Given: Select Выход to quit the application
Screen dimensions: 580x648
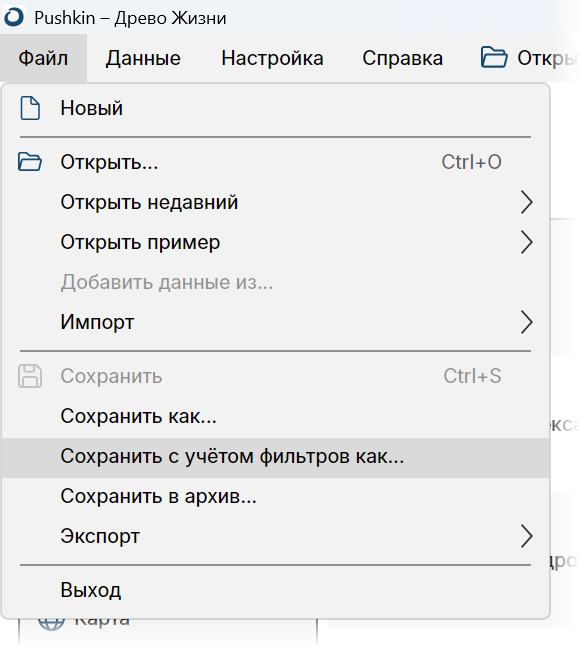Looking at the screenshot, I should (x=276, y=590).
